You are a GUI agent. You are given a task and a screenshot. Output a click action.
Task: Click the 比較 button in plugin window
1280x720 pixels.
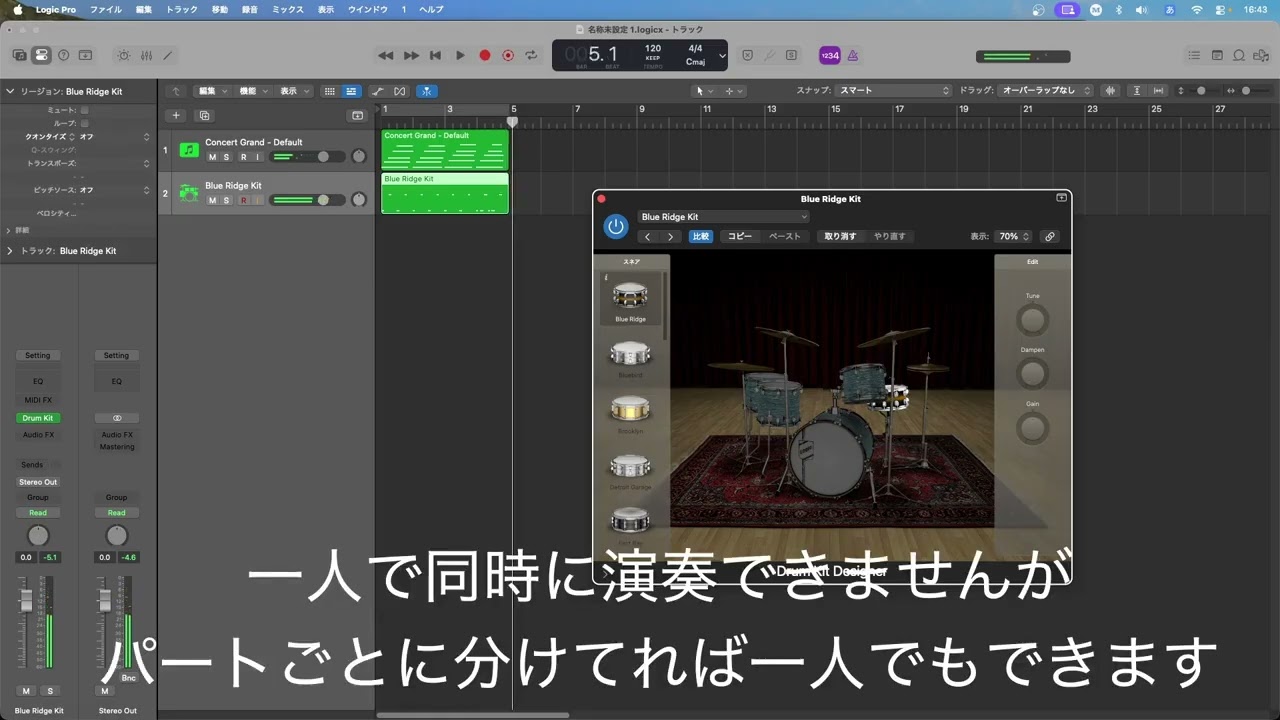701,237
